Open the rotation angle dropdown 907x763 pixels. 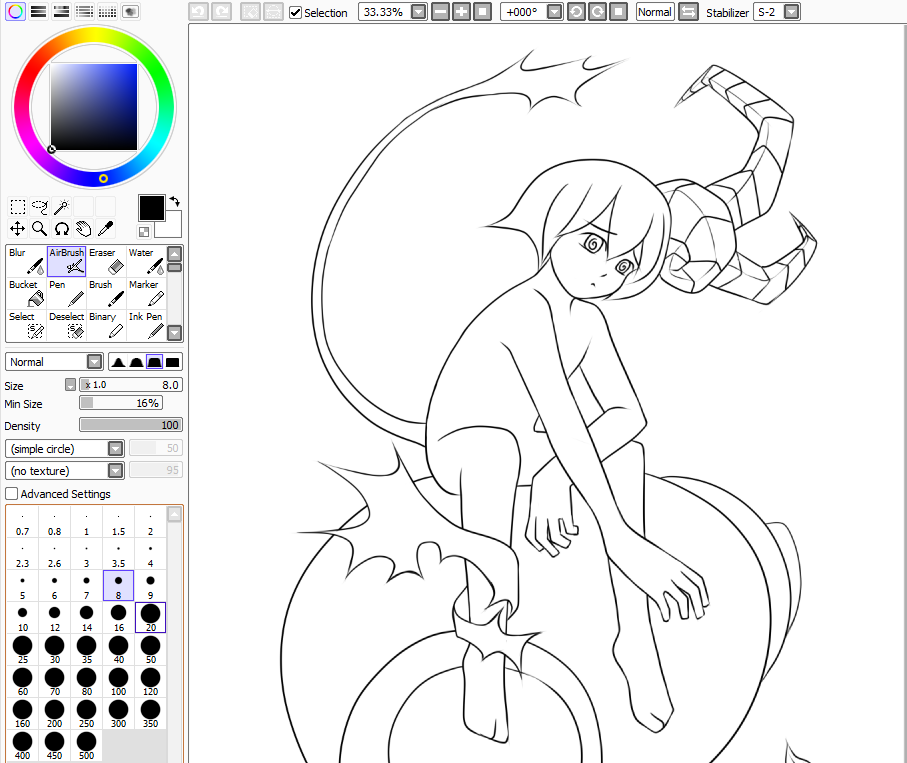(x=554, y=12)
